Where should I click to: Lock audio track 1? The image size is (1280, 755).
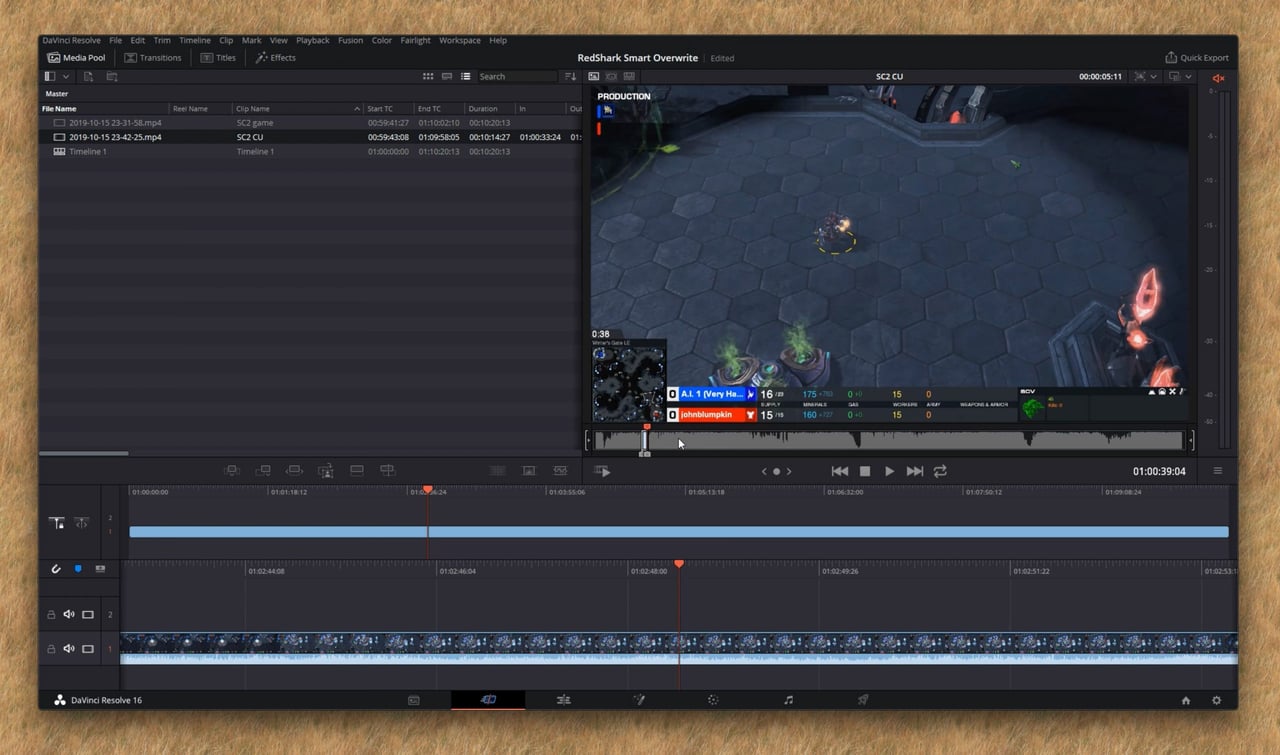(x=51, y=648)
